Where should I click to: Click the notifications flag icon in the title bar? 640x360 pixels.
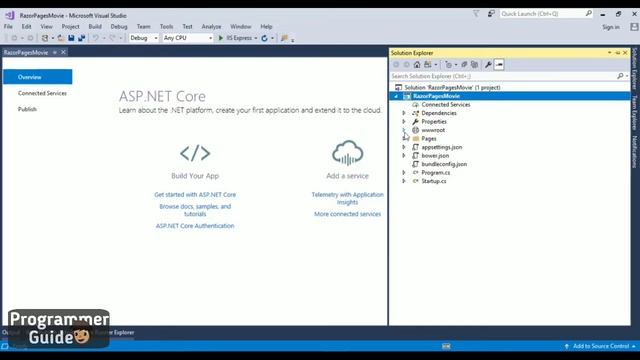476,14
